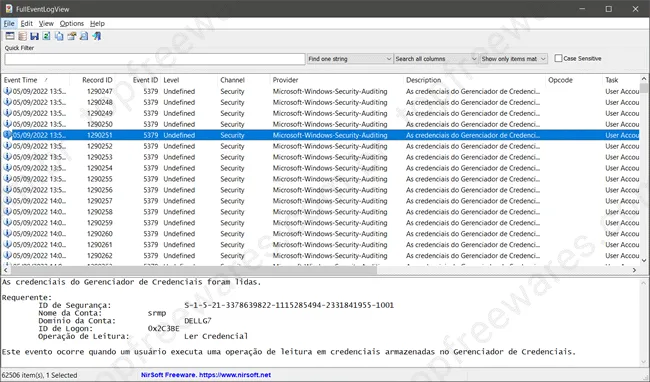
Task: Select the row with Record ID 1290257
Action: [321, 201]
